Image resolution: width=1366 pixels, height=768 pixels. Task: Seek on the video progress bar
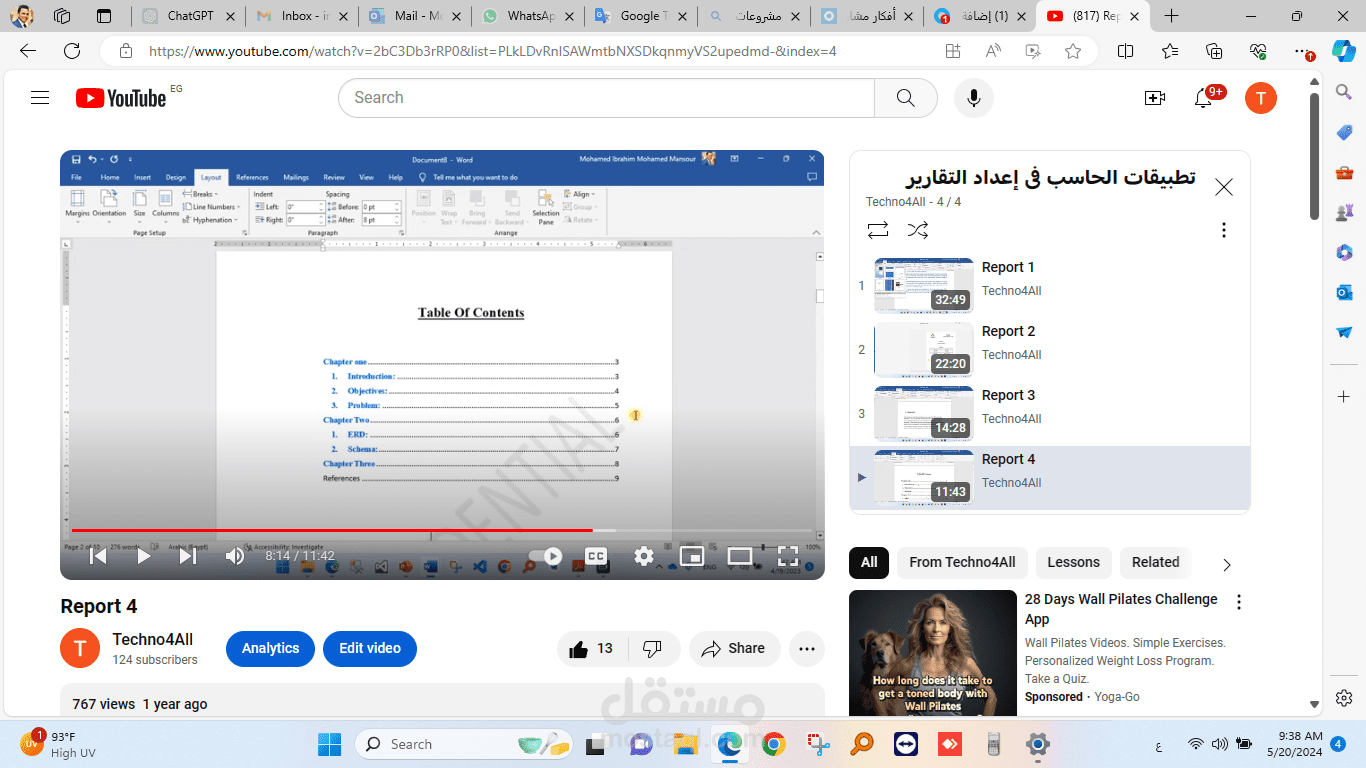pyautogui.click(x=442, y=530)
